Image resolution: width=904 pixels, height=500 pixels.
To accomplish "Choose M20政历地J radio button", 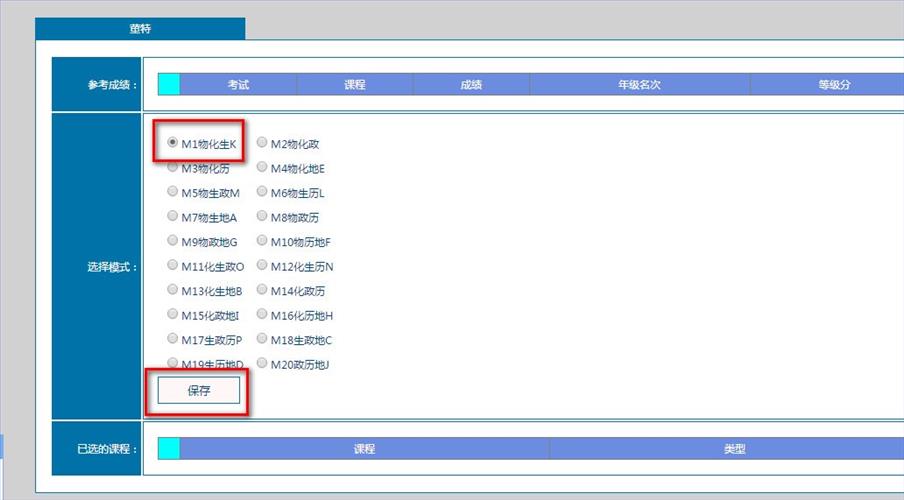I will coord(262,364).
